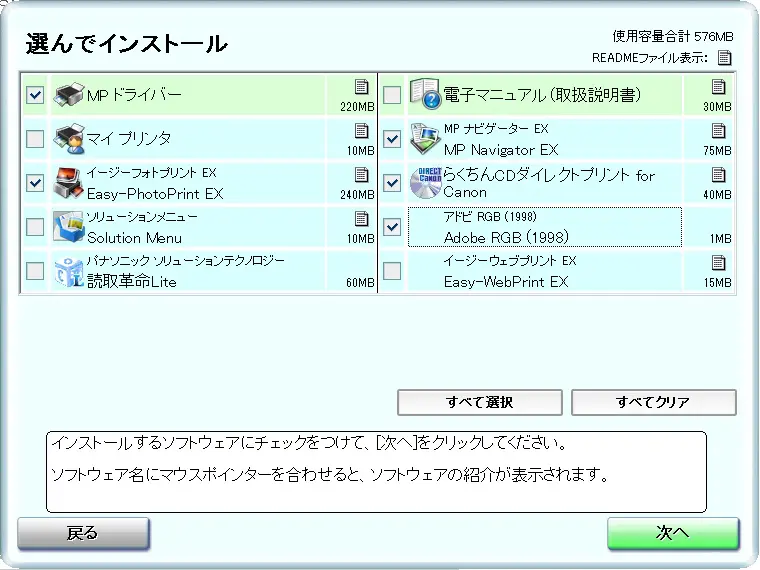
Task: Click the らくちんCDダイレクトプリント disc icon
Action: click(425, 183)
